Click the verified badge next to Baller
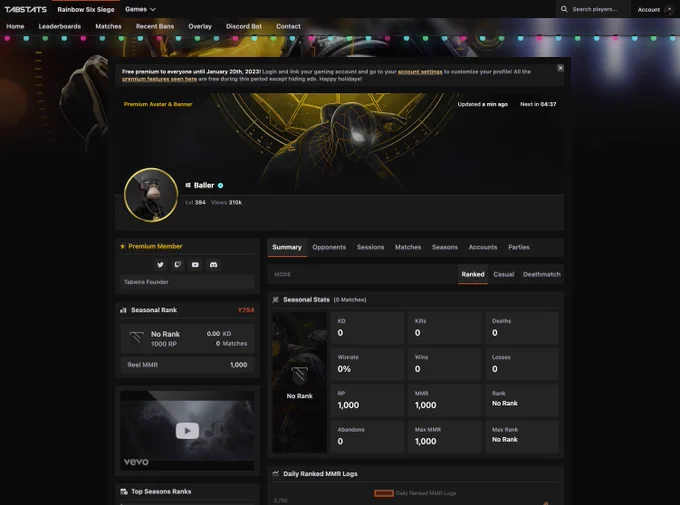The image size is (680, 505). (220, 186)
